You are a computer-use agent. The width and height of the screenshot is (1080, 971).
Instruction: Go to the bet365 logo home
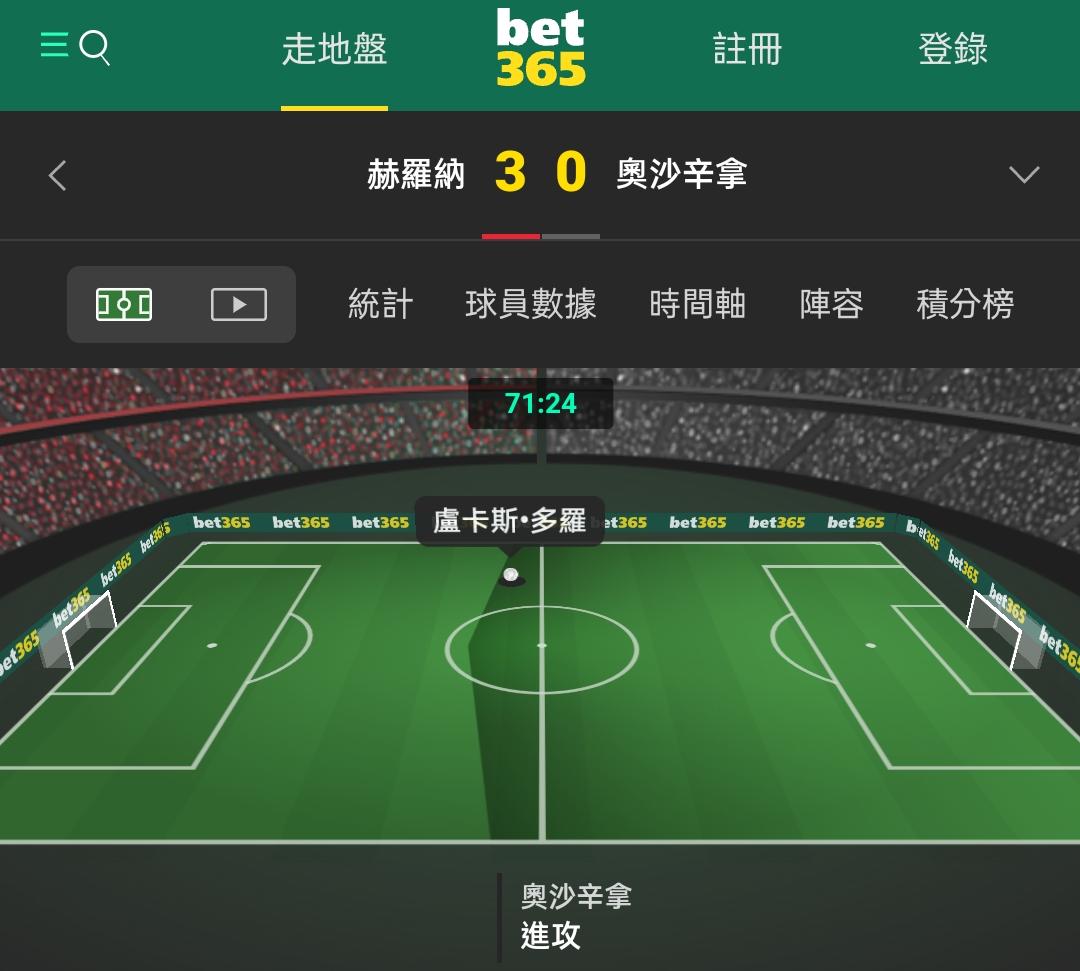click(541, 47)
